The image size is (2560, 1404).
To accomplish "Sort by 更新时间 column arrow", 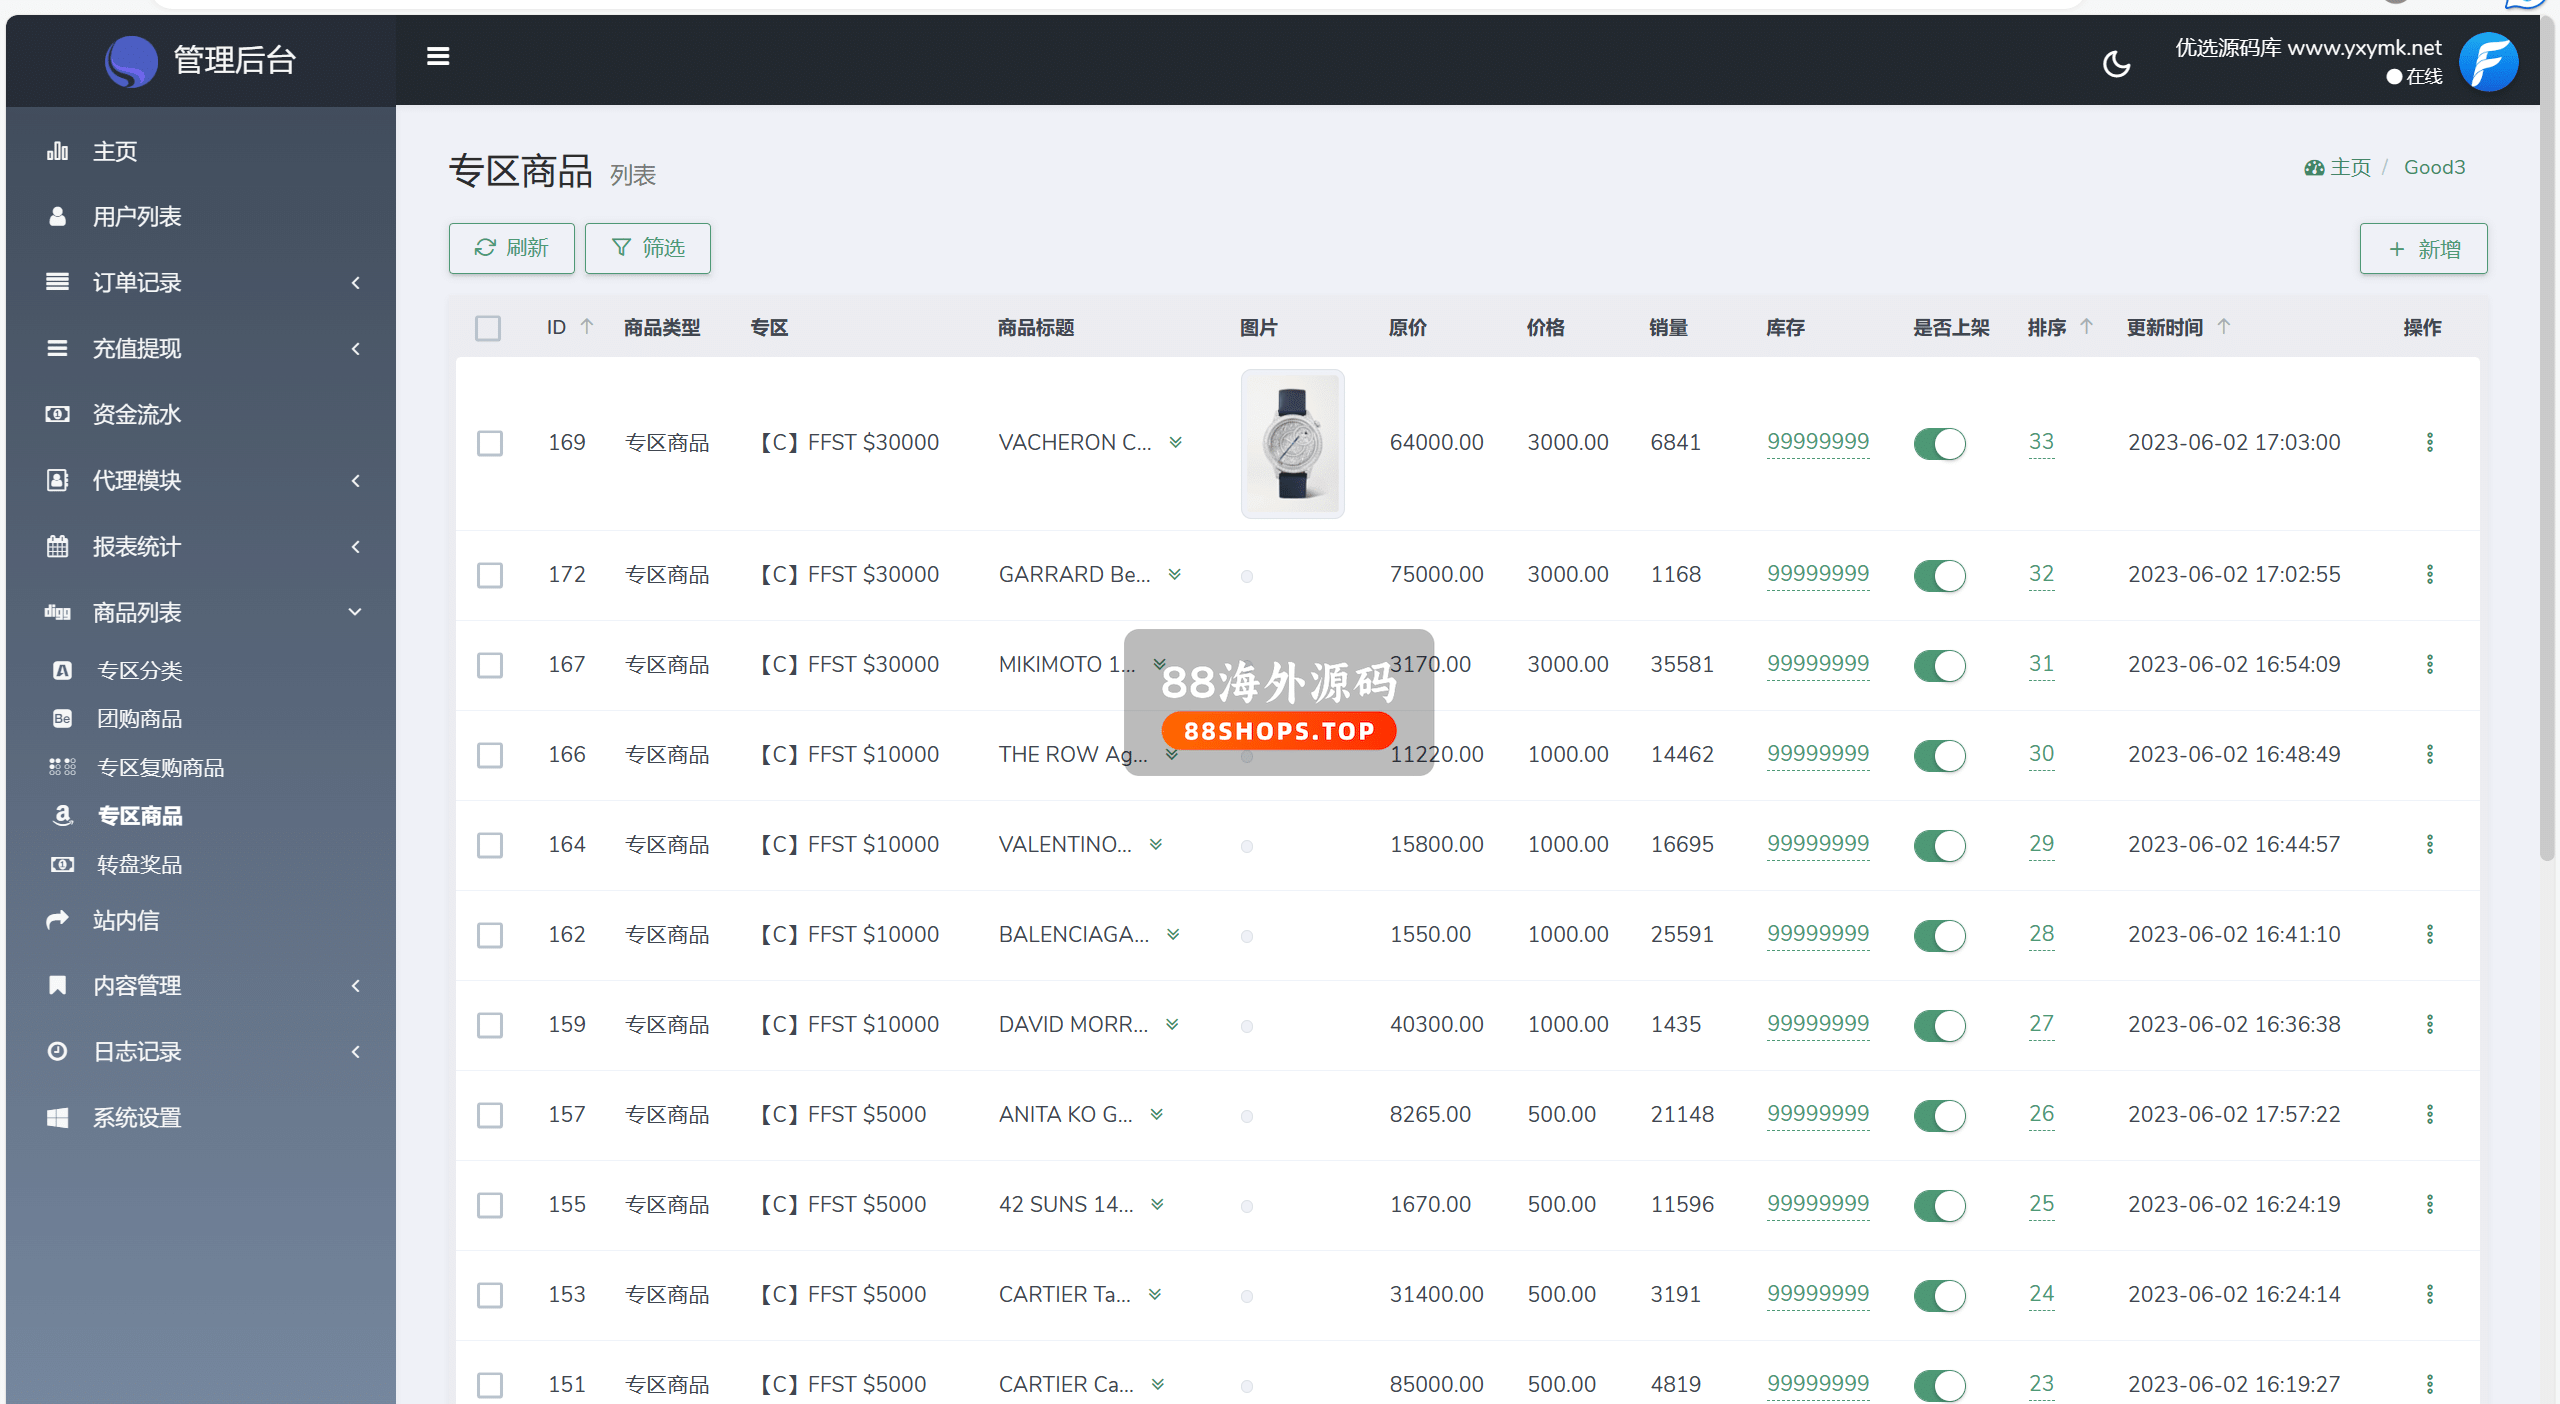I will [2223, 327].
